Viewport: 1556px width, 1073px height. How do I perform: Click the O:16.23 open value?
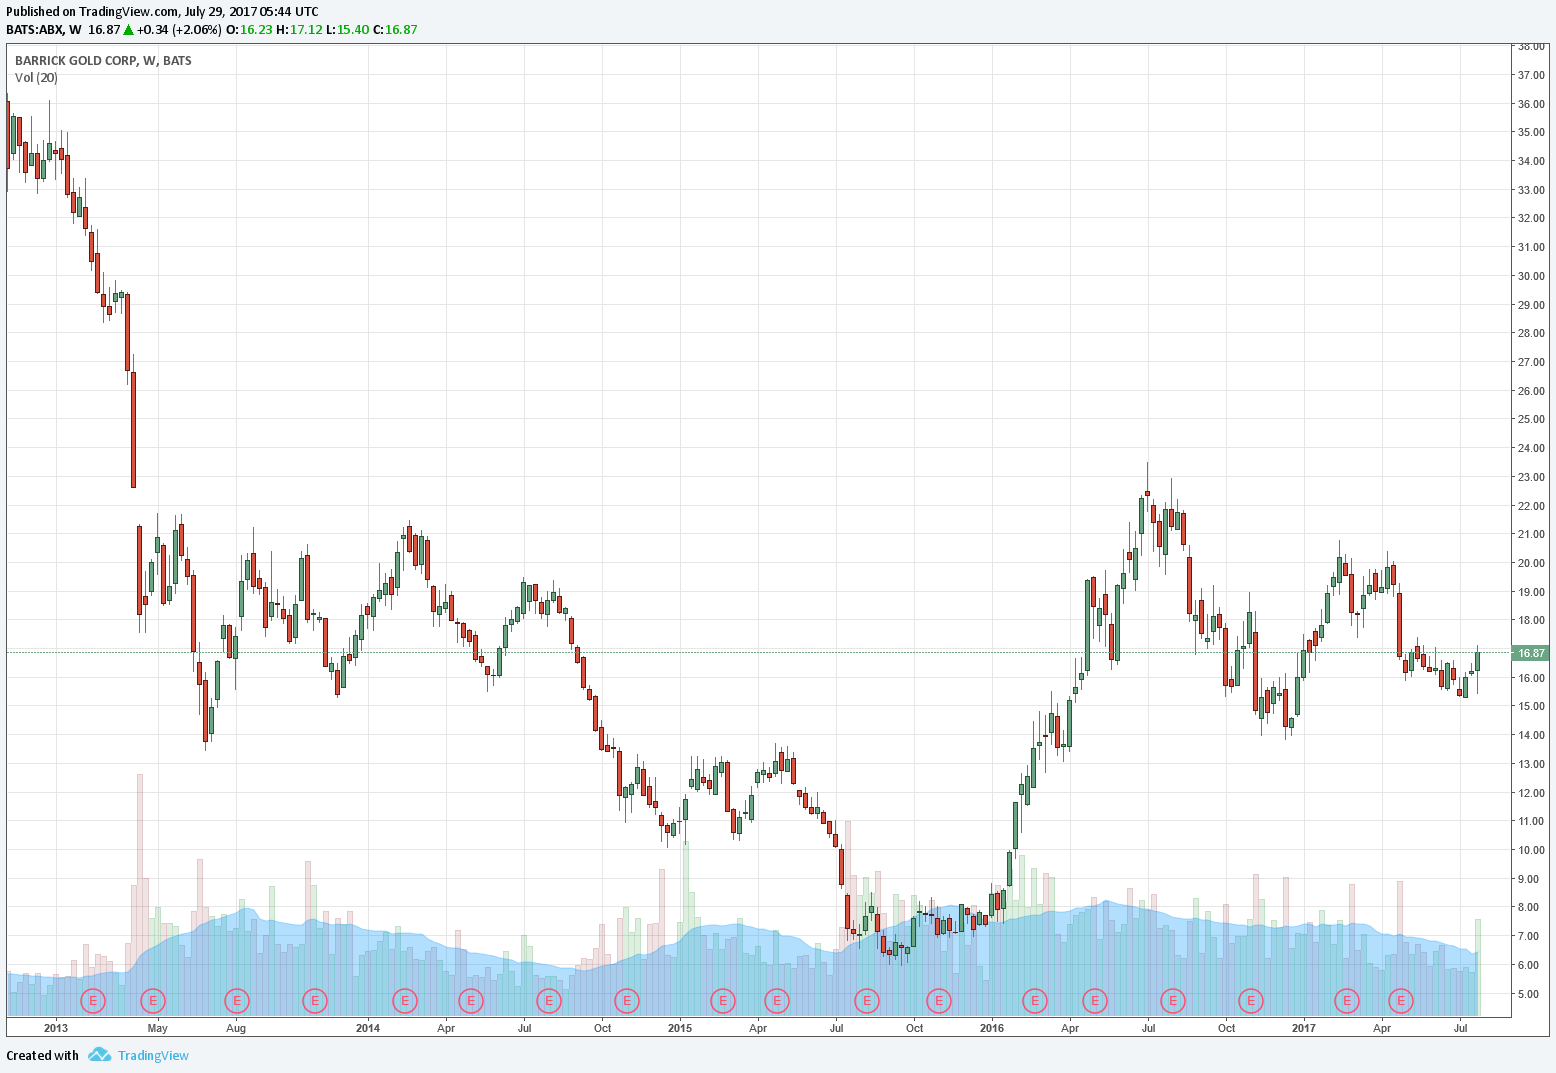tap(250, 29)
